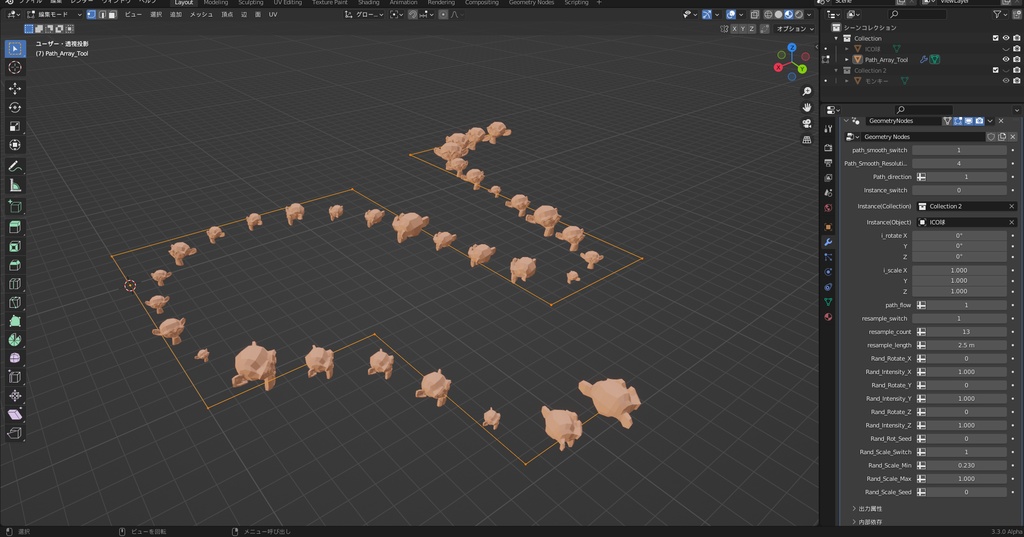
Task: Open the options dropdown in viewport
Action: point(795,29)
